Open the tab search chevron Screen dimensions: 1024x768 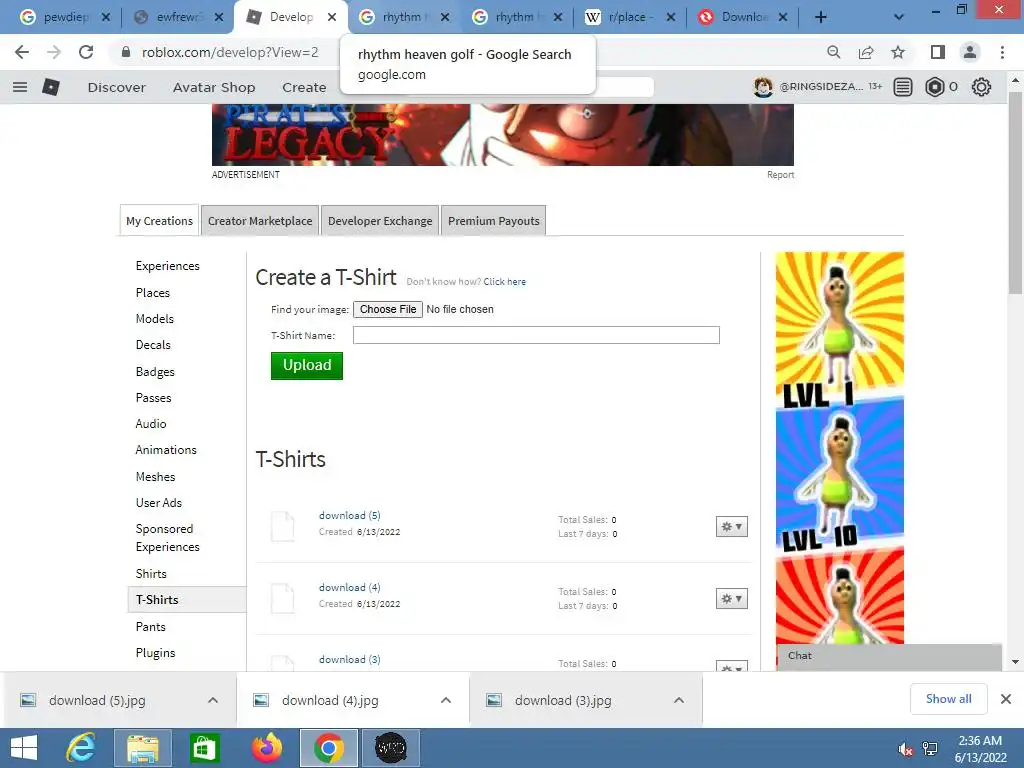point(899,17)
